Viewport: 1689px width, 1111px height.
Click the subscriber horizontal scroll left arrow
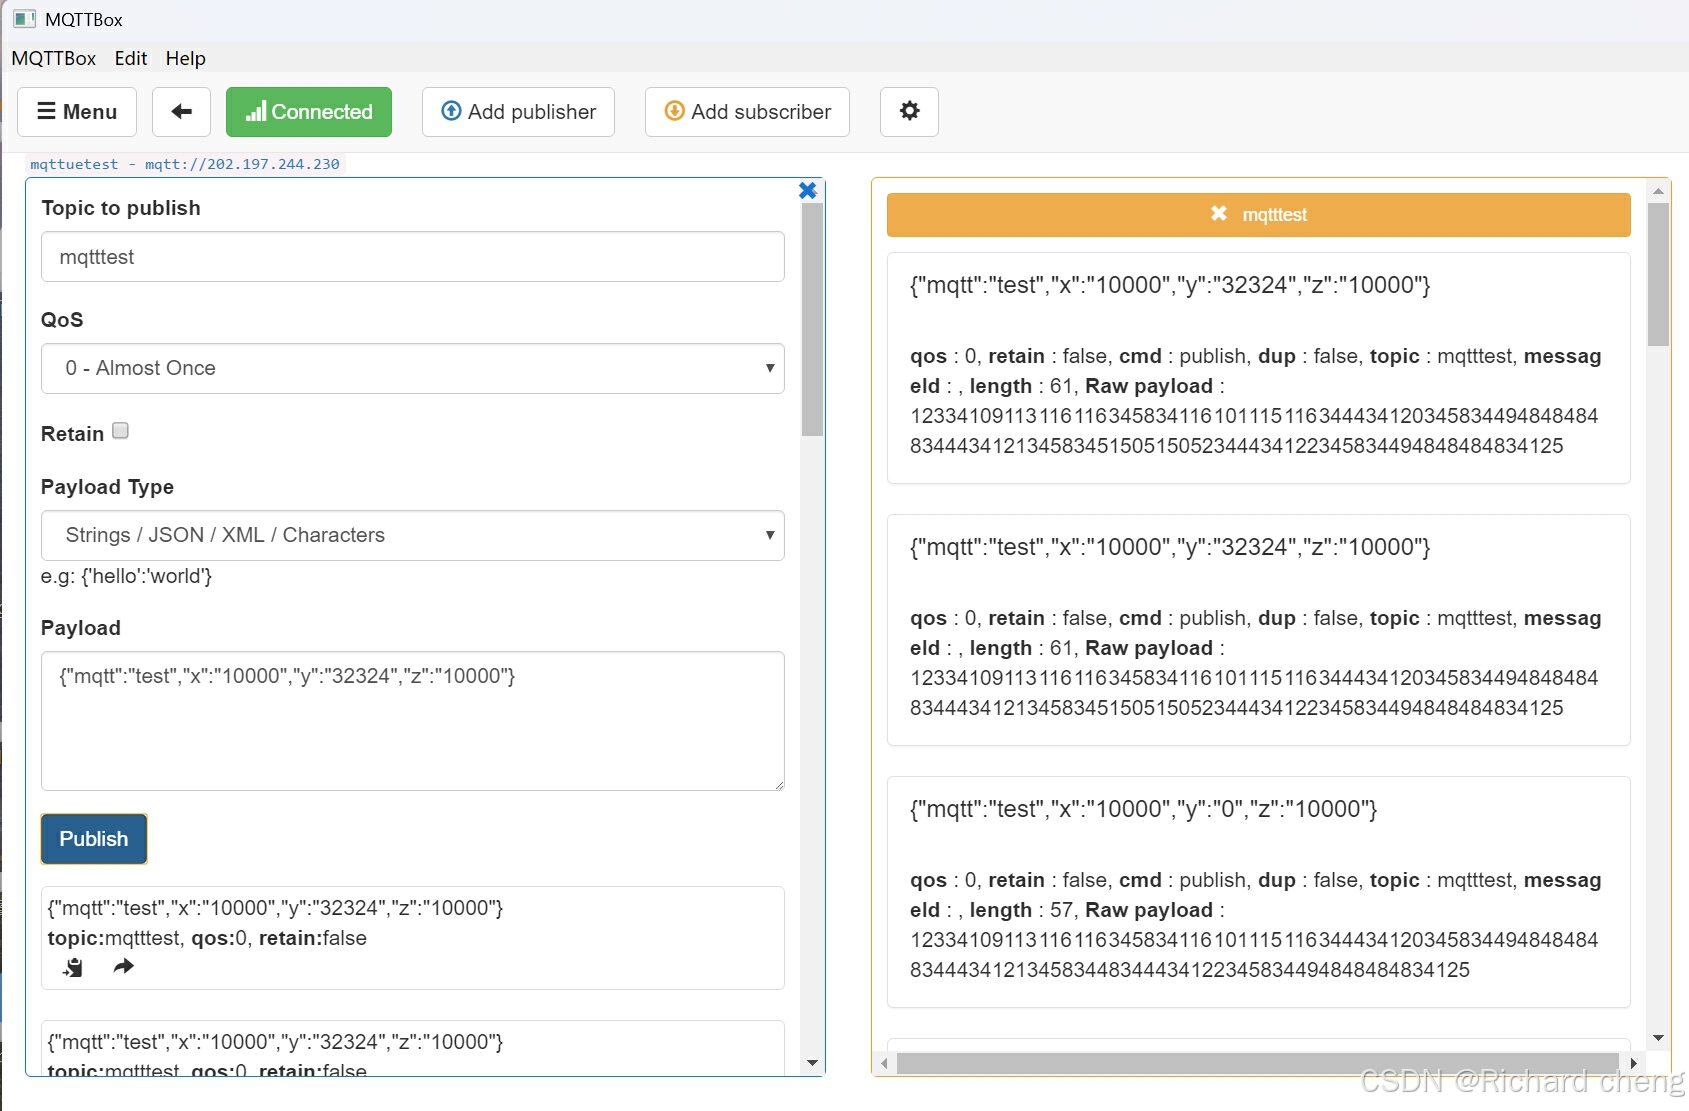pyautogui.click(x=884, y=1063)
